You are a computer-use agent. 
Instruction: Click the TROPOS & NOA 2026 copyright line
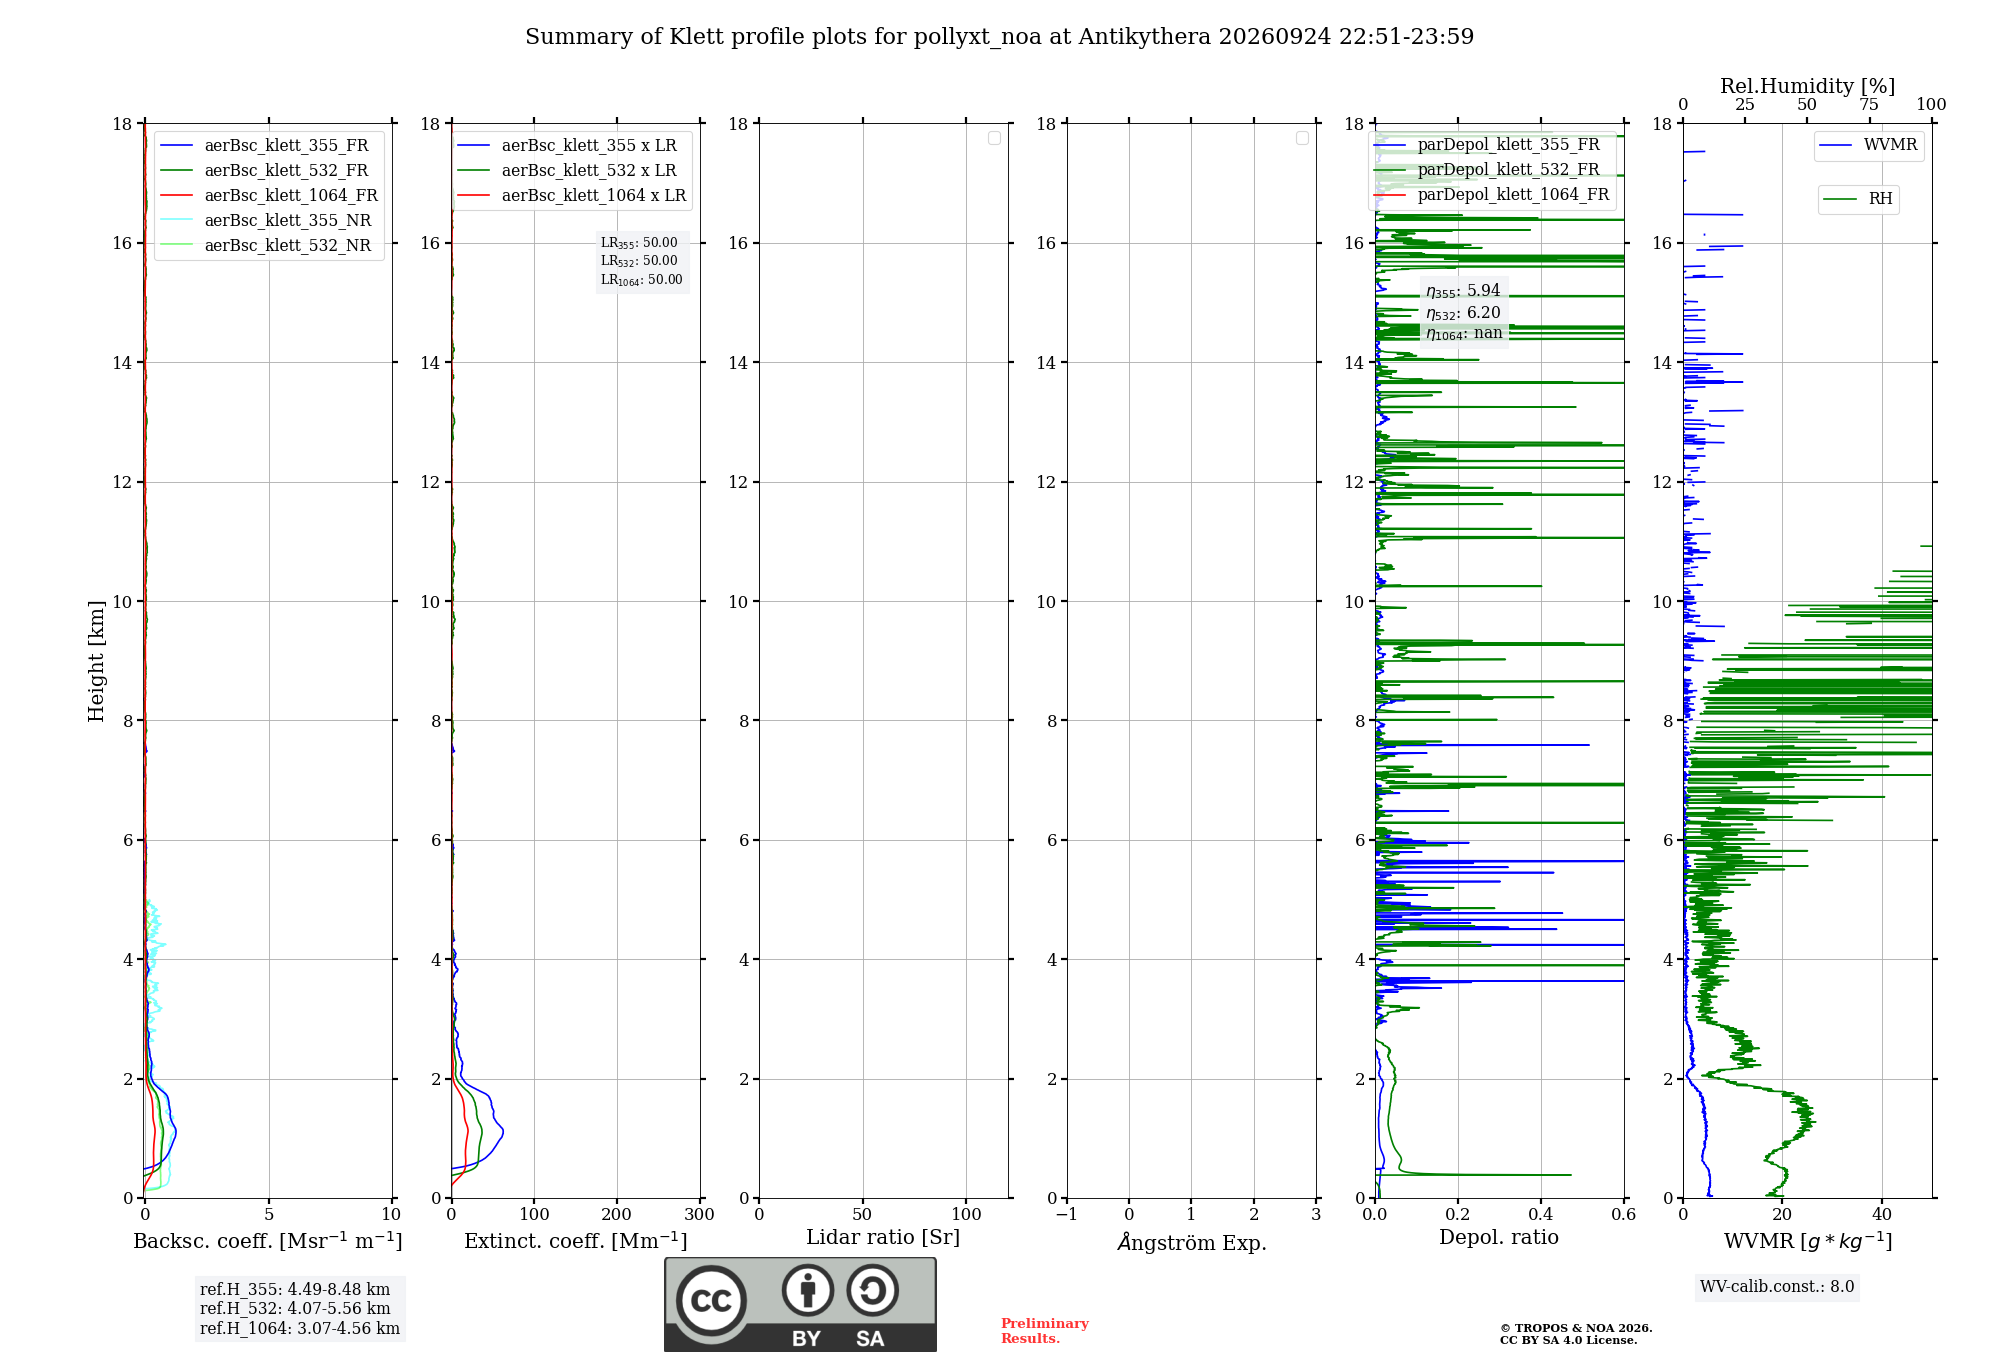click(1576, 1329)
